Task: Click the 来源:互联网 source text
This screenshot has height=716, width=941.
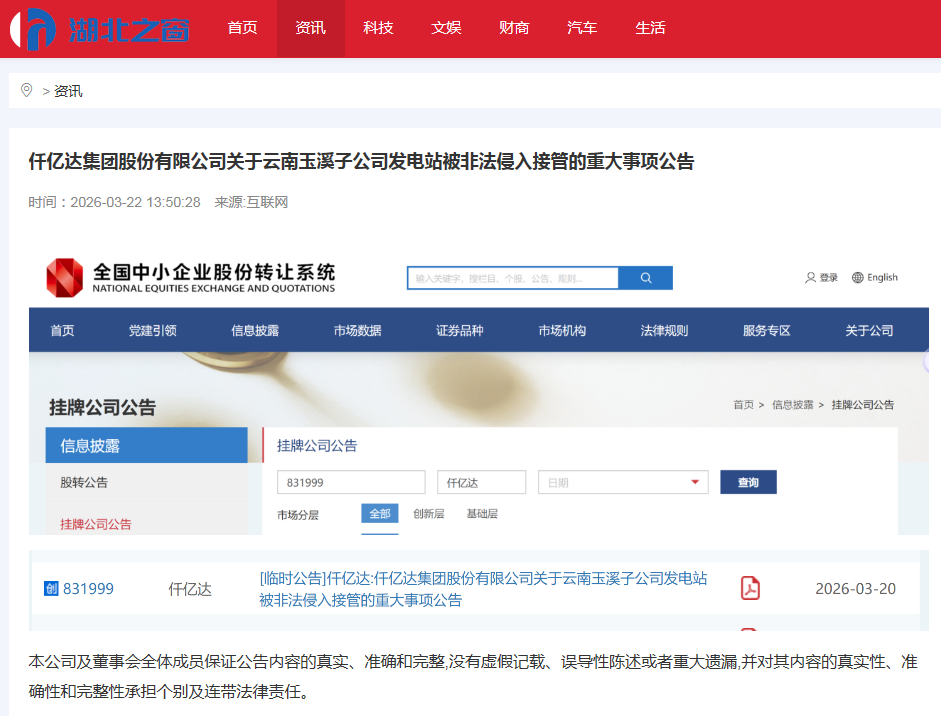Action: click(251, 202)
